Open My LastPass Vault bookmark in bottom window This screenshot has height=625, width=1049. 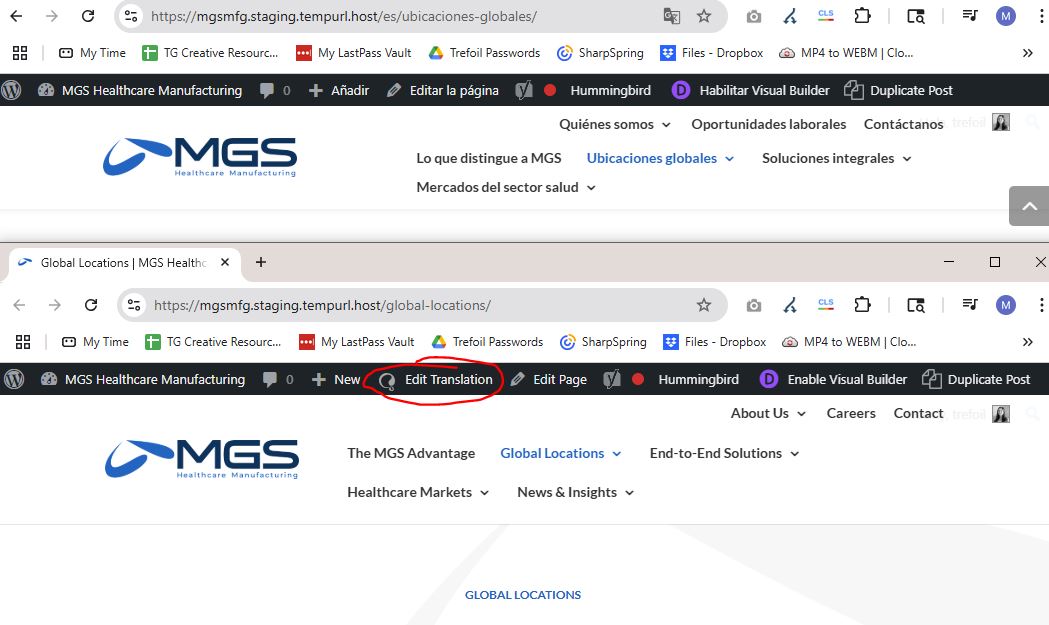[x=356, y=342]
